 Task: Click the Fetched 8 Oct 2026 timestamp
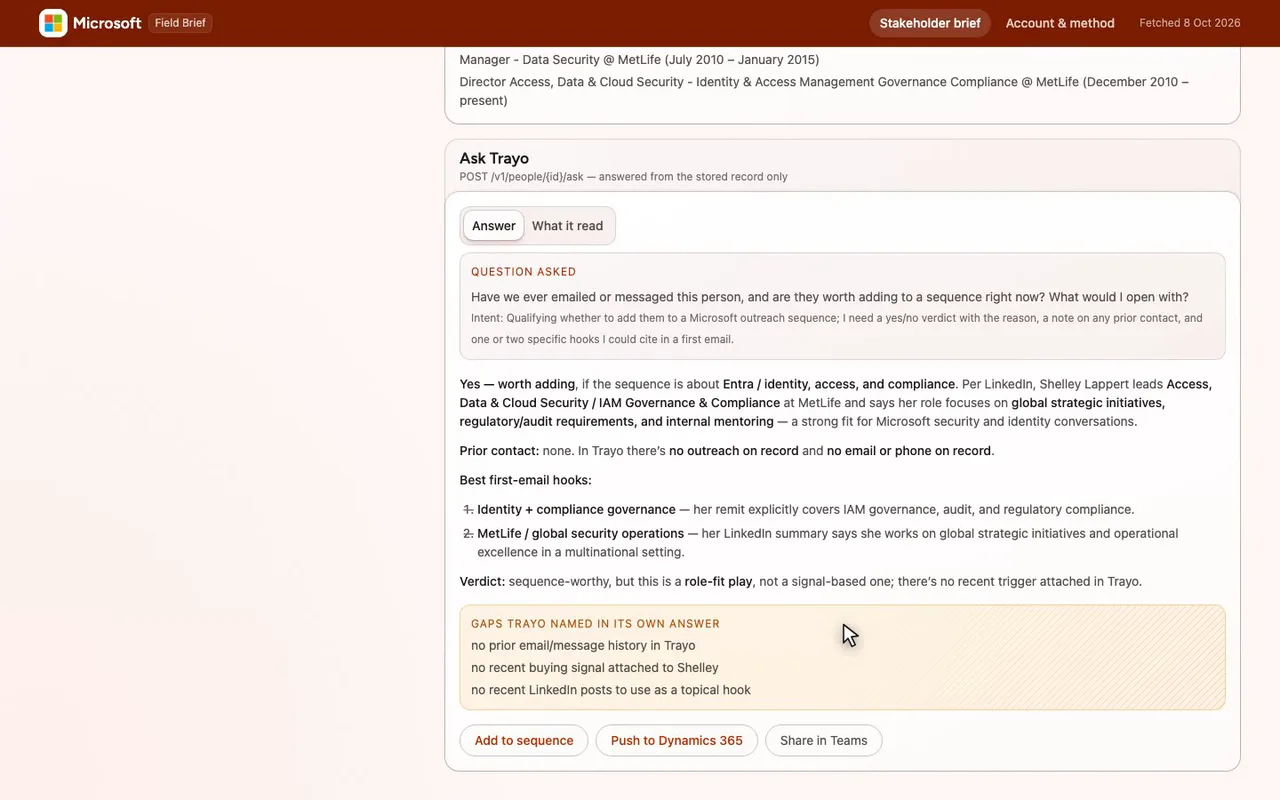click(1190, 23)
